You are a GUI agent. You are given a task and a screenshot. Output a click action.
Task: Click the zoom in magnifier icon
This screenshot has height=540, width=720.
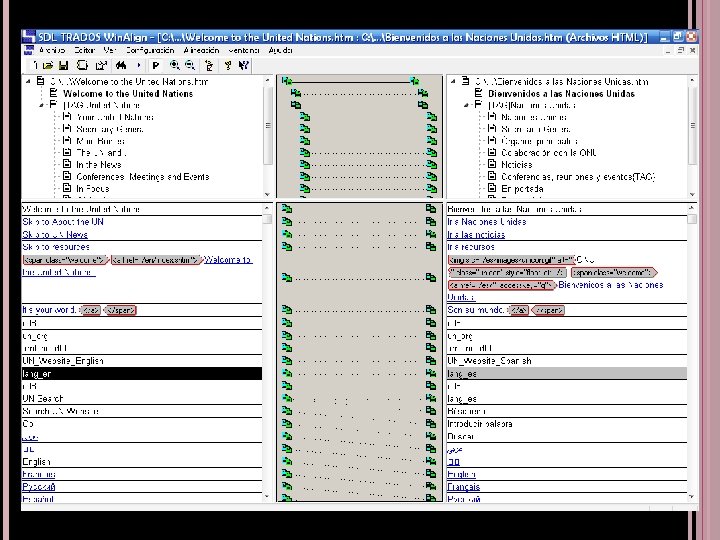tap(174, 66)
